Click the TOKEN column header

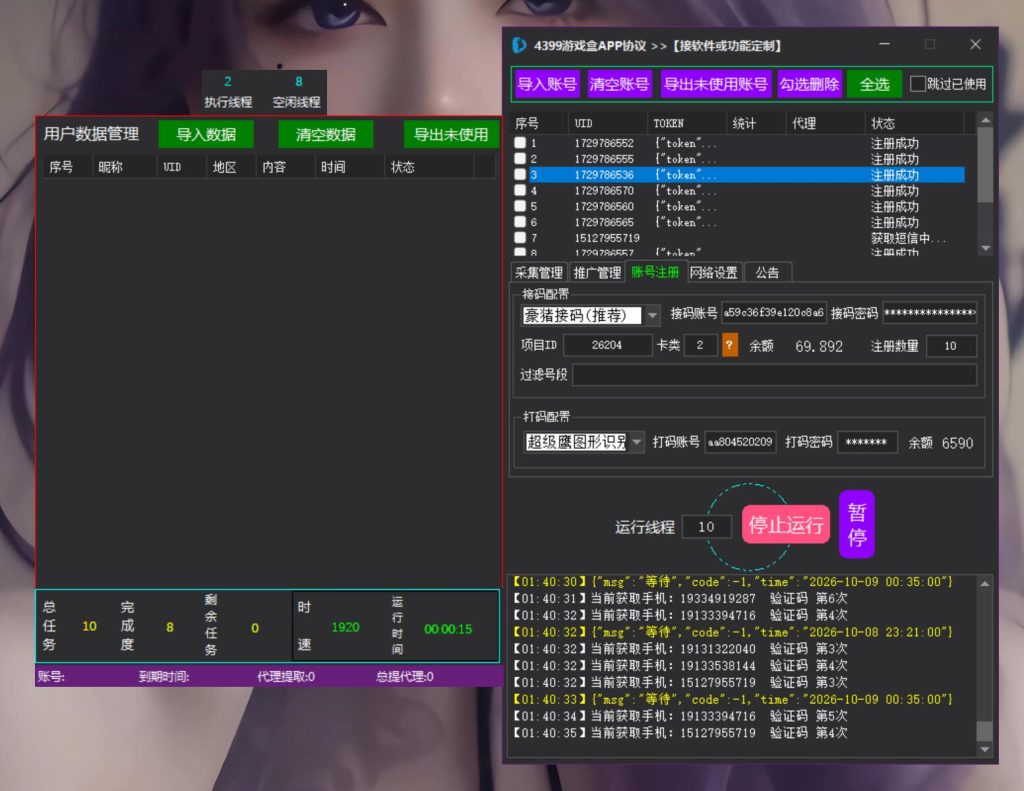pyautogui.click(x=688, y=123)
